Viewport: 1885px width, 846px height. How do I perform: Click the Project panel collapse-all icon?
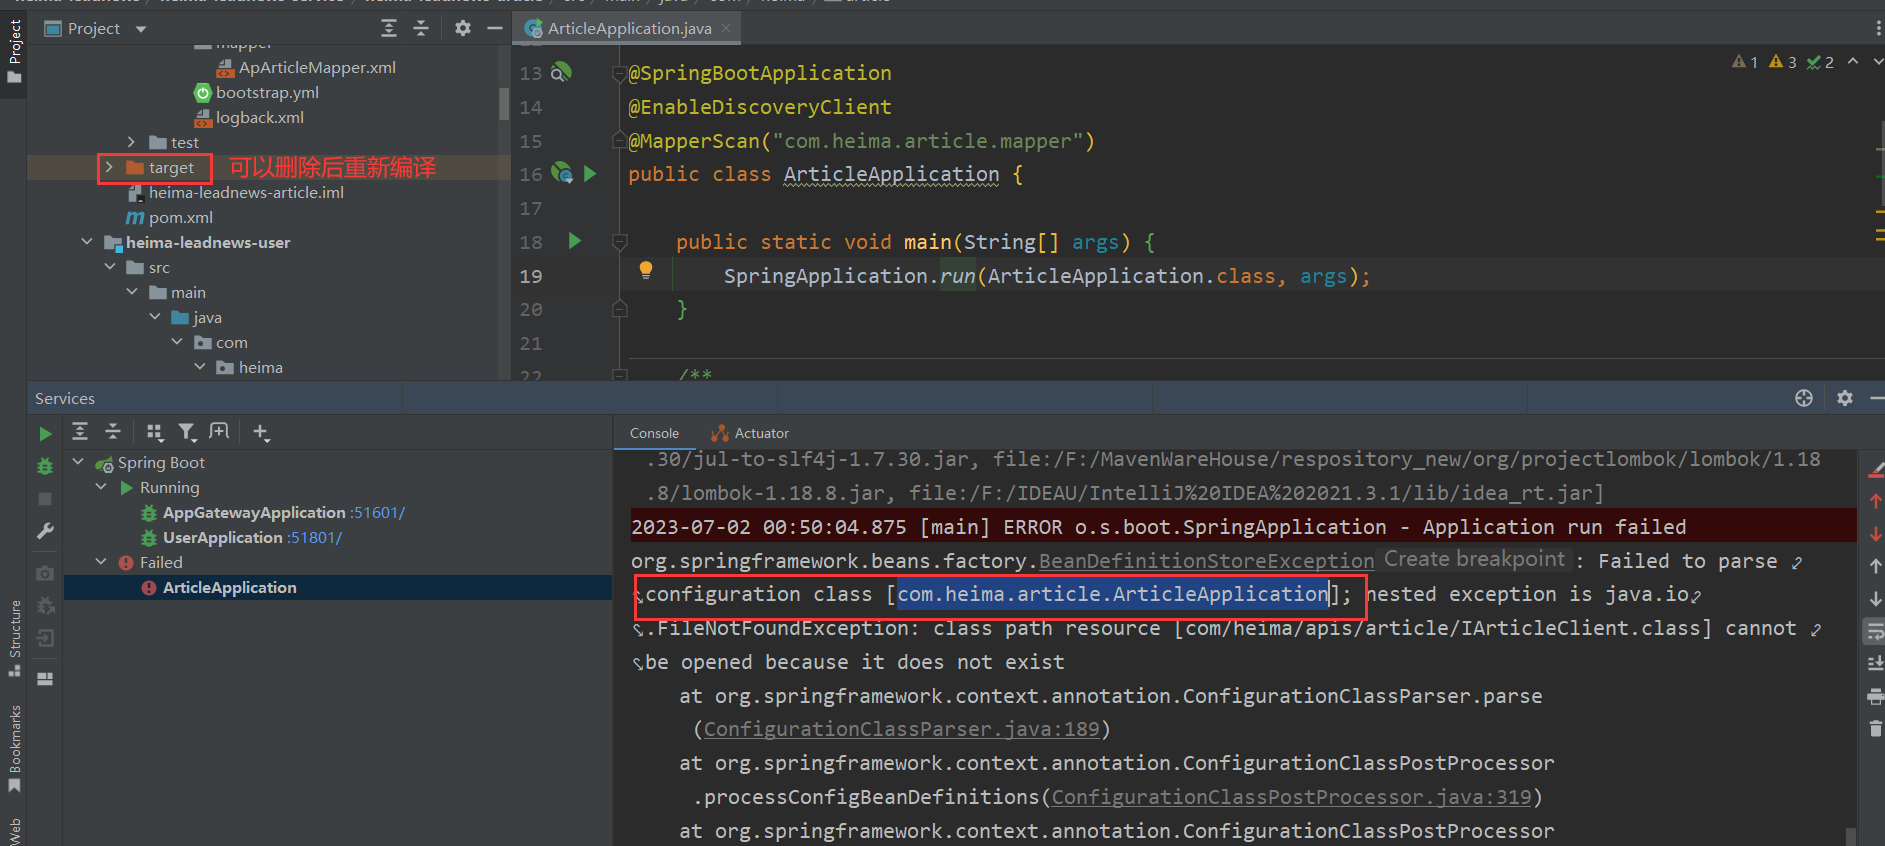421,28
